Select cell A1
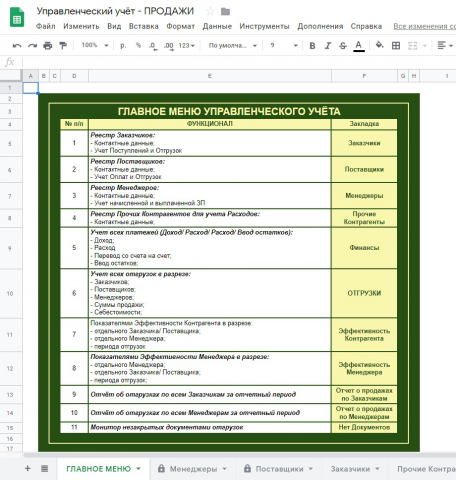 click(30, 88)
